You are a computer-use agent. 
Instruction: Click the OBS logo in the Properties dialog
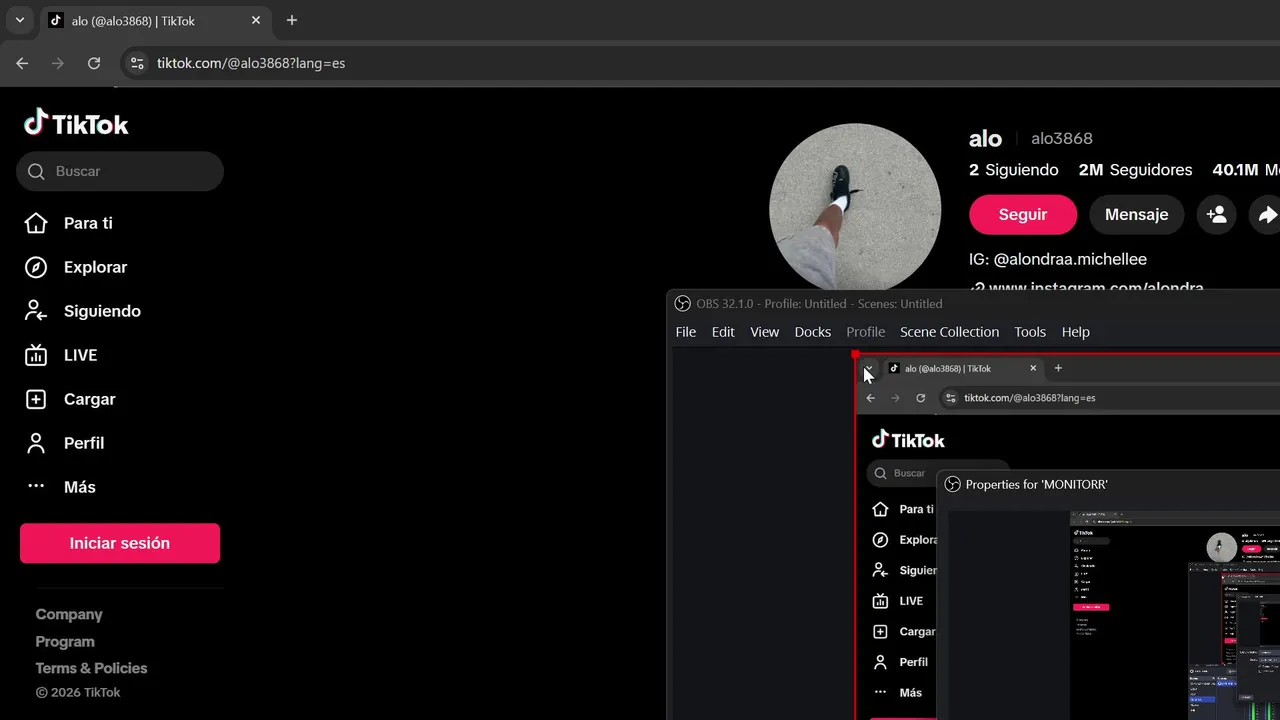[951, 484]
